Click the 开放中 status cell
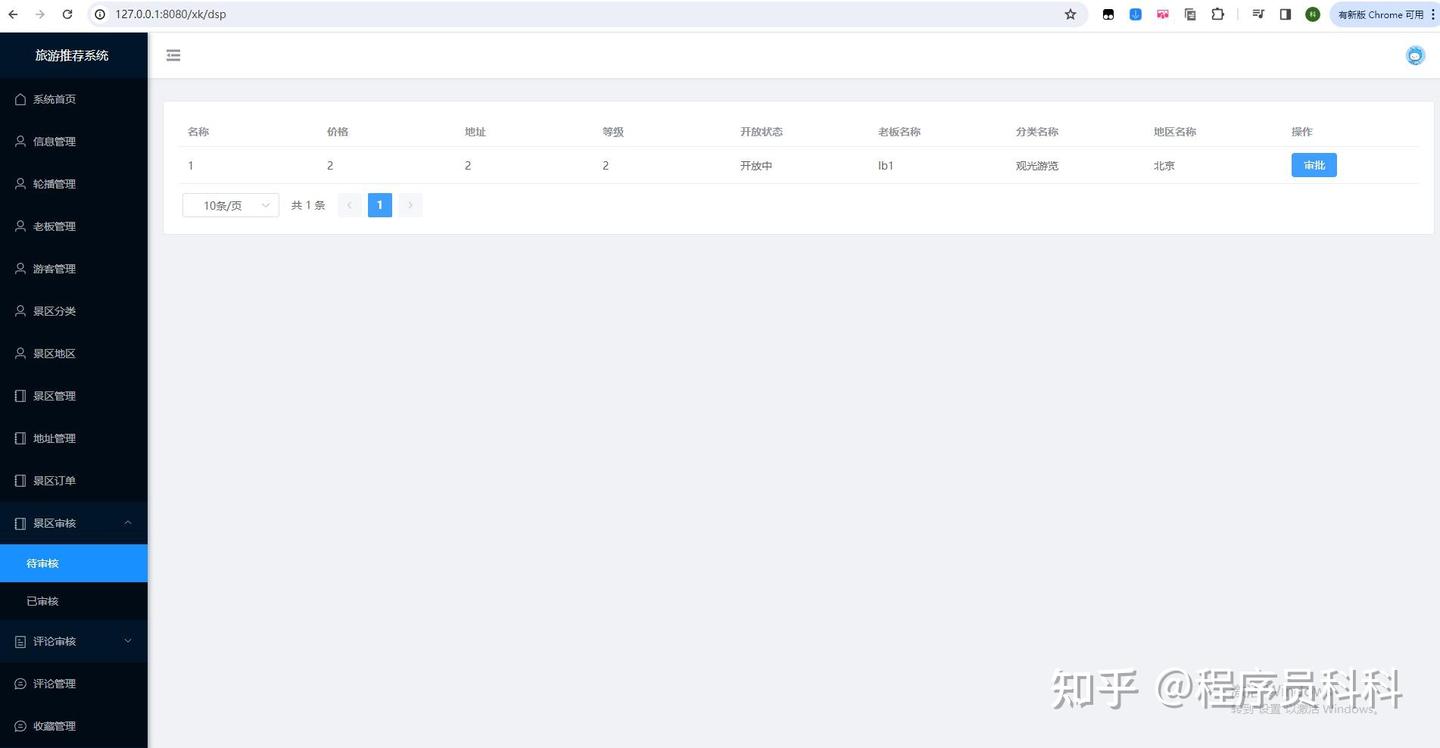The width and height of the screenshot is (1440, 748). 756,166
